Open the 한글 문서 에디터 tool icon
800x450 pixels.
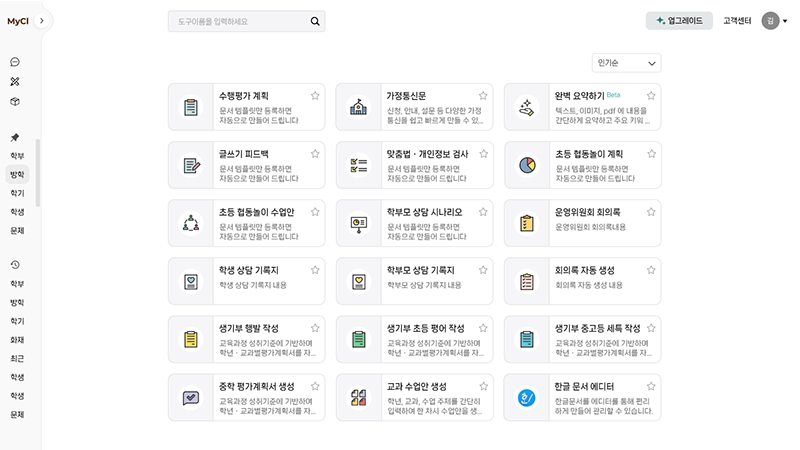pyautogui.click(x=526, y=397)
